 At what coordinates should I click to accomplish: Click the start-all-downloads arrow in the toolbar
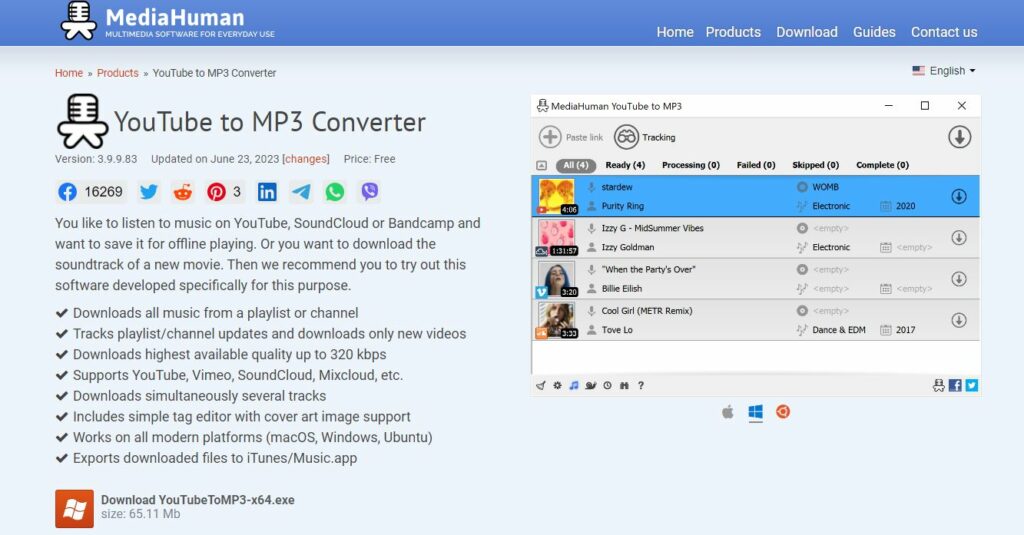(x=959, y=137)
